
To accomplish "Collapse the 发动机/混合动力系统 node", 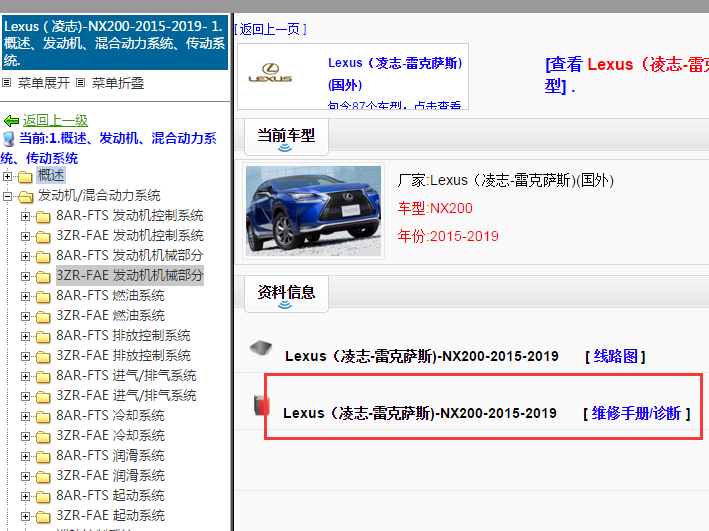I will pyautogui.click(x=7, y=196).
